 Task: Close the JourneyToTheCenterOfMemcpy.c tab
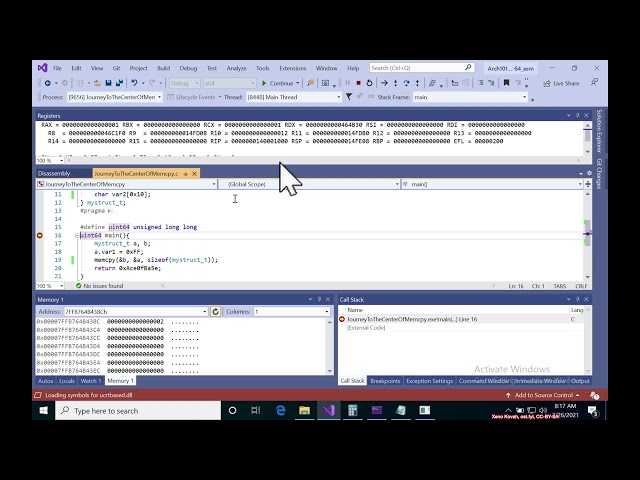click(195, 174)
